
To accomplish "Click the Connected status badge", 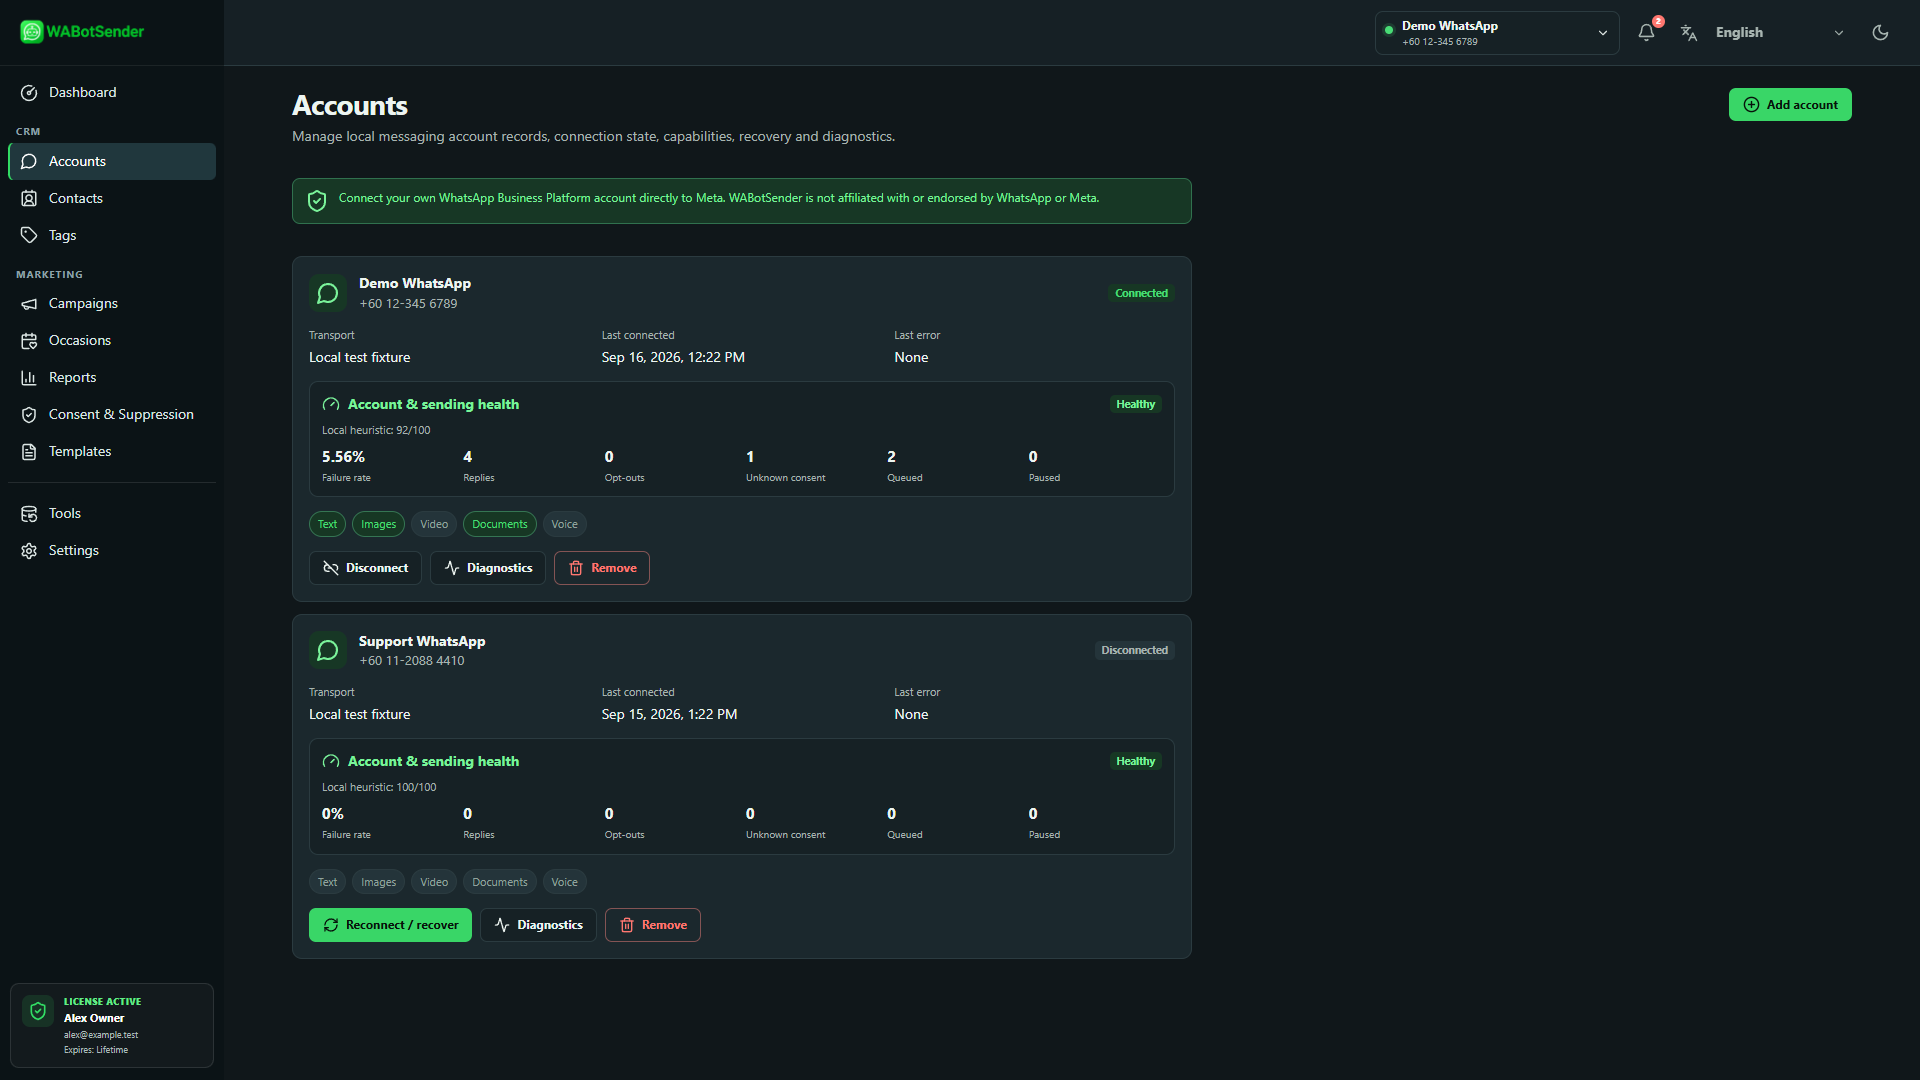I will point(1141,293).
